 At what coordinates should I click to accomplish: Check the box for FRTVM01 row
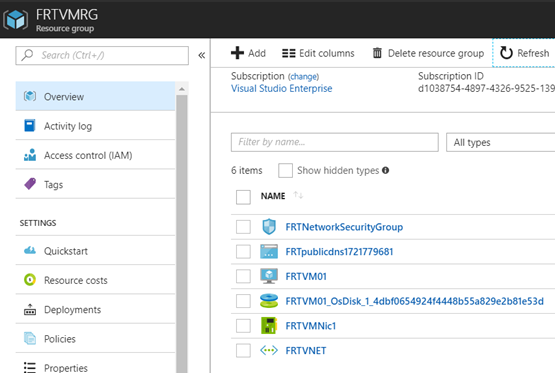pos(243,276)
